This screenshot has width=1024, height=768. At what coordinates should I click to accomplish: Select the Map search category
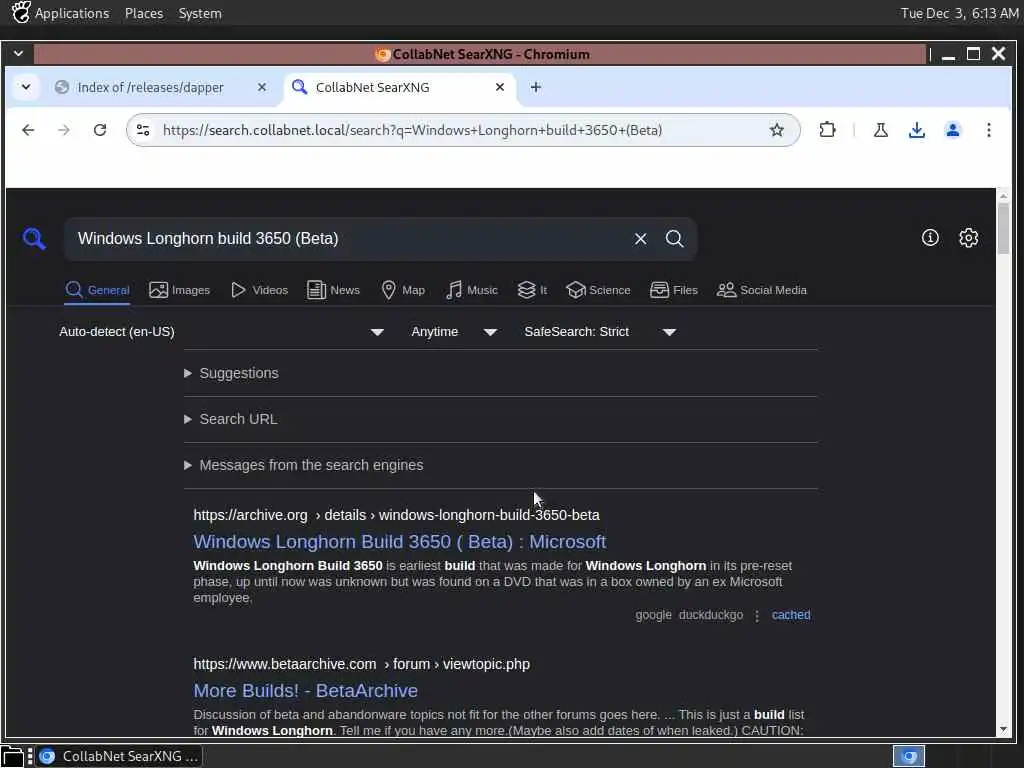pos(403,290)
